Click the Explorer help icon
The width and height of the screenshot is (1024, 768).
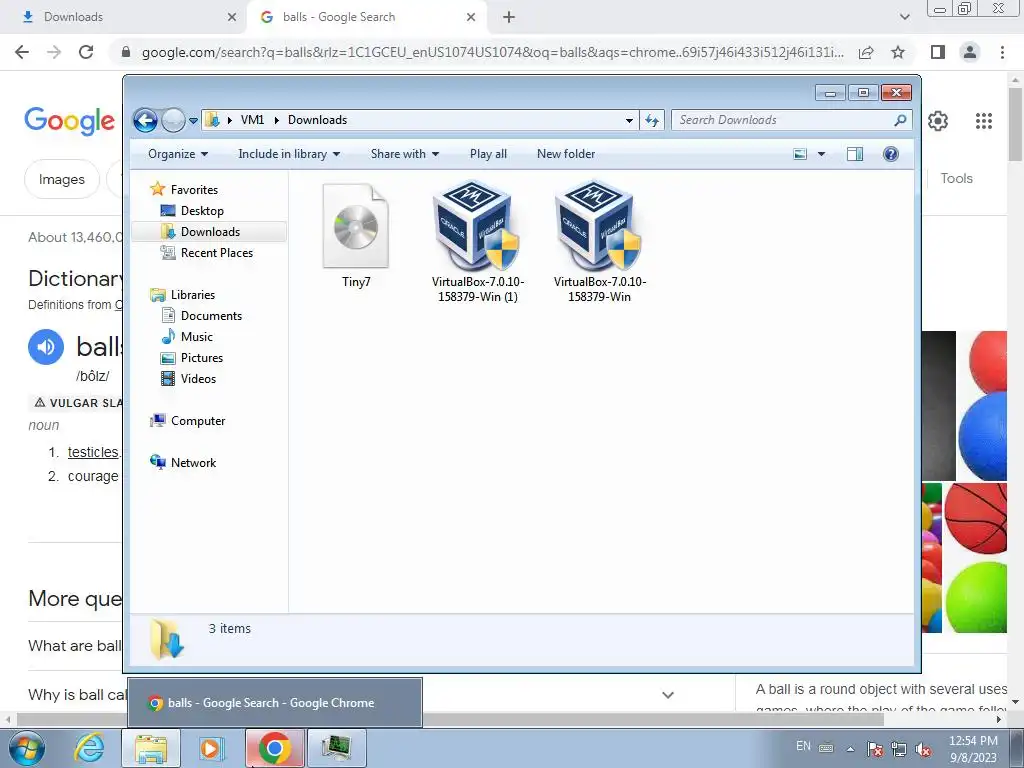click(x=891, y=154)
